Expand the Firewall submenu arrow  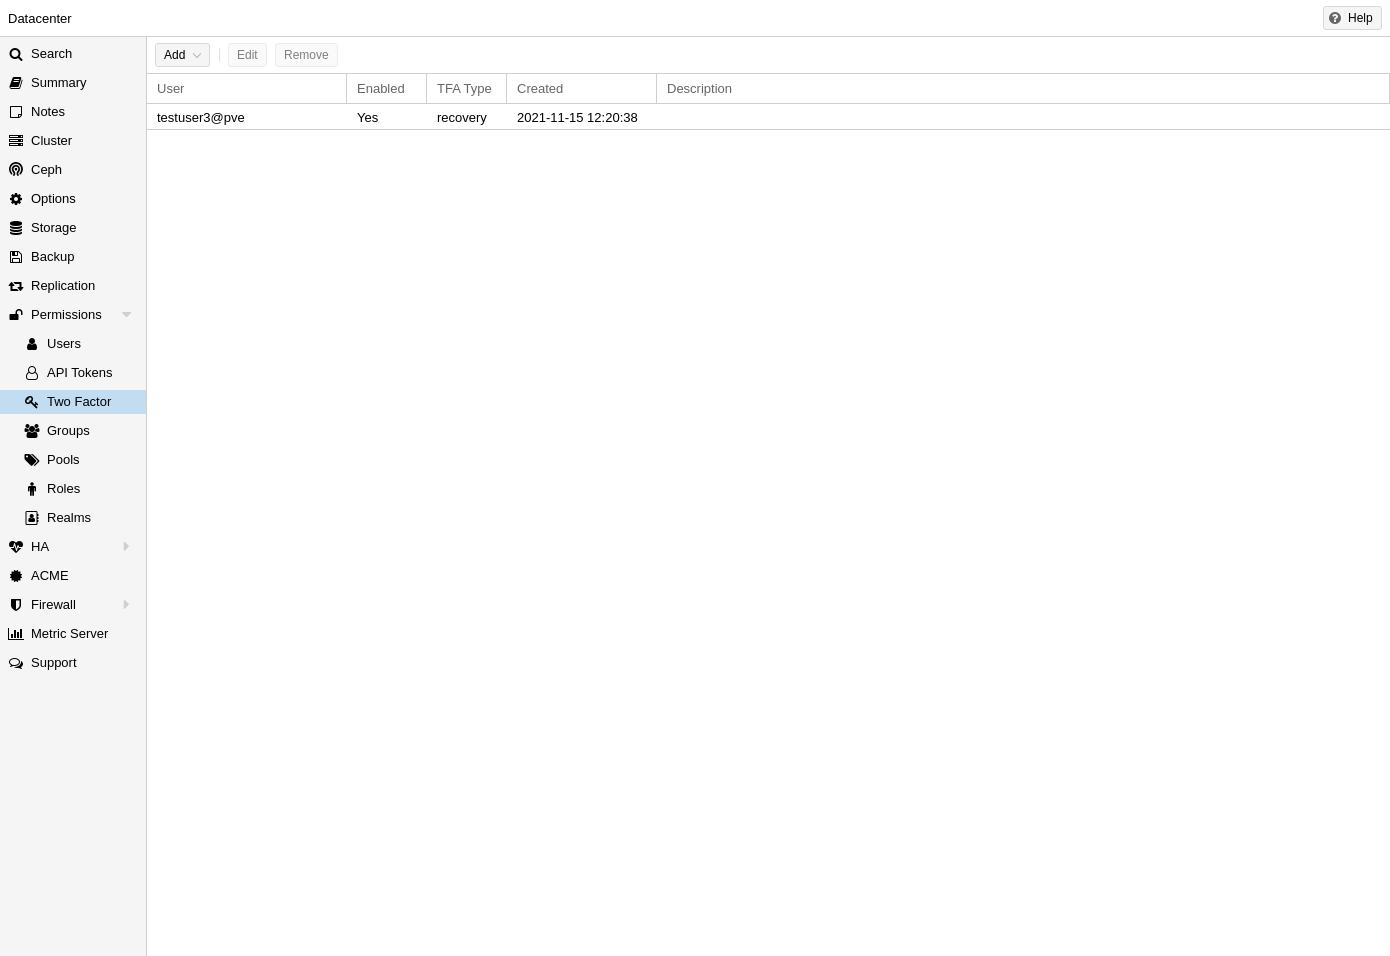click(x=126, y=605)
